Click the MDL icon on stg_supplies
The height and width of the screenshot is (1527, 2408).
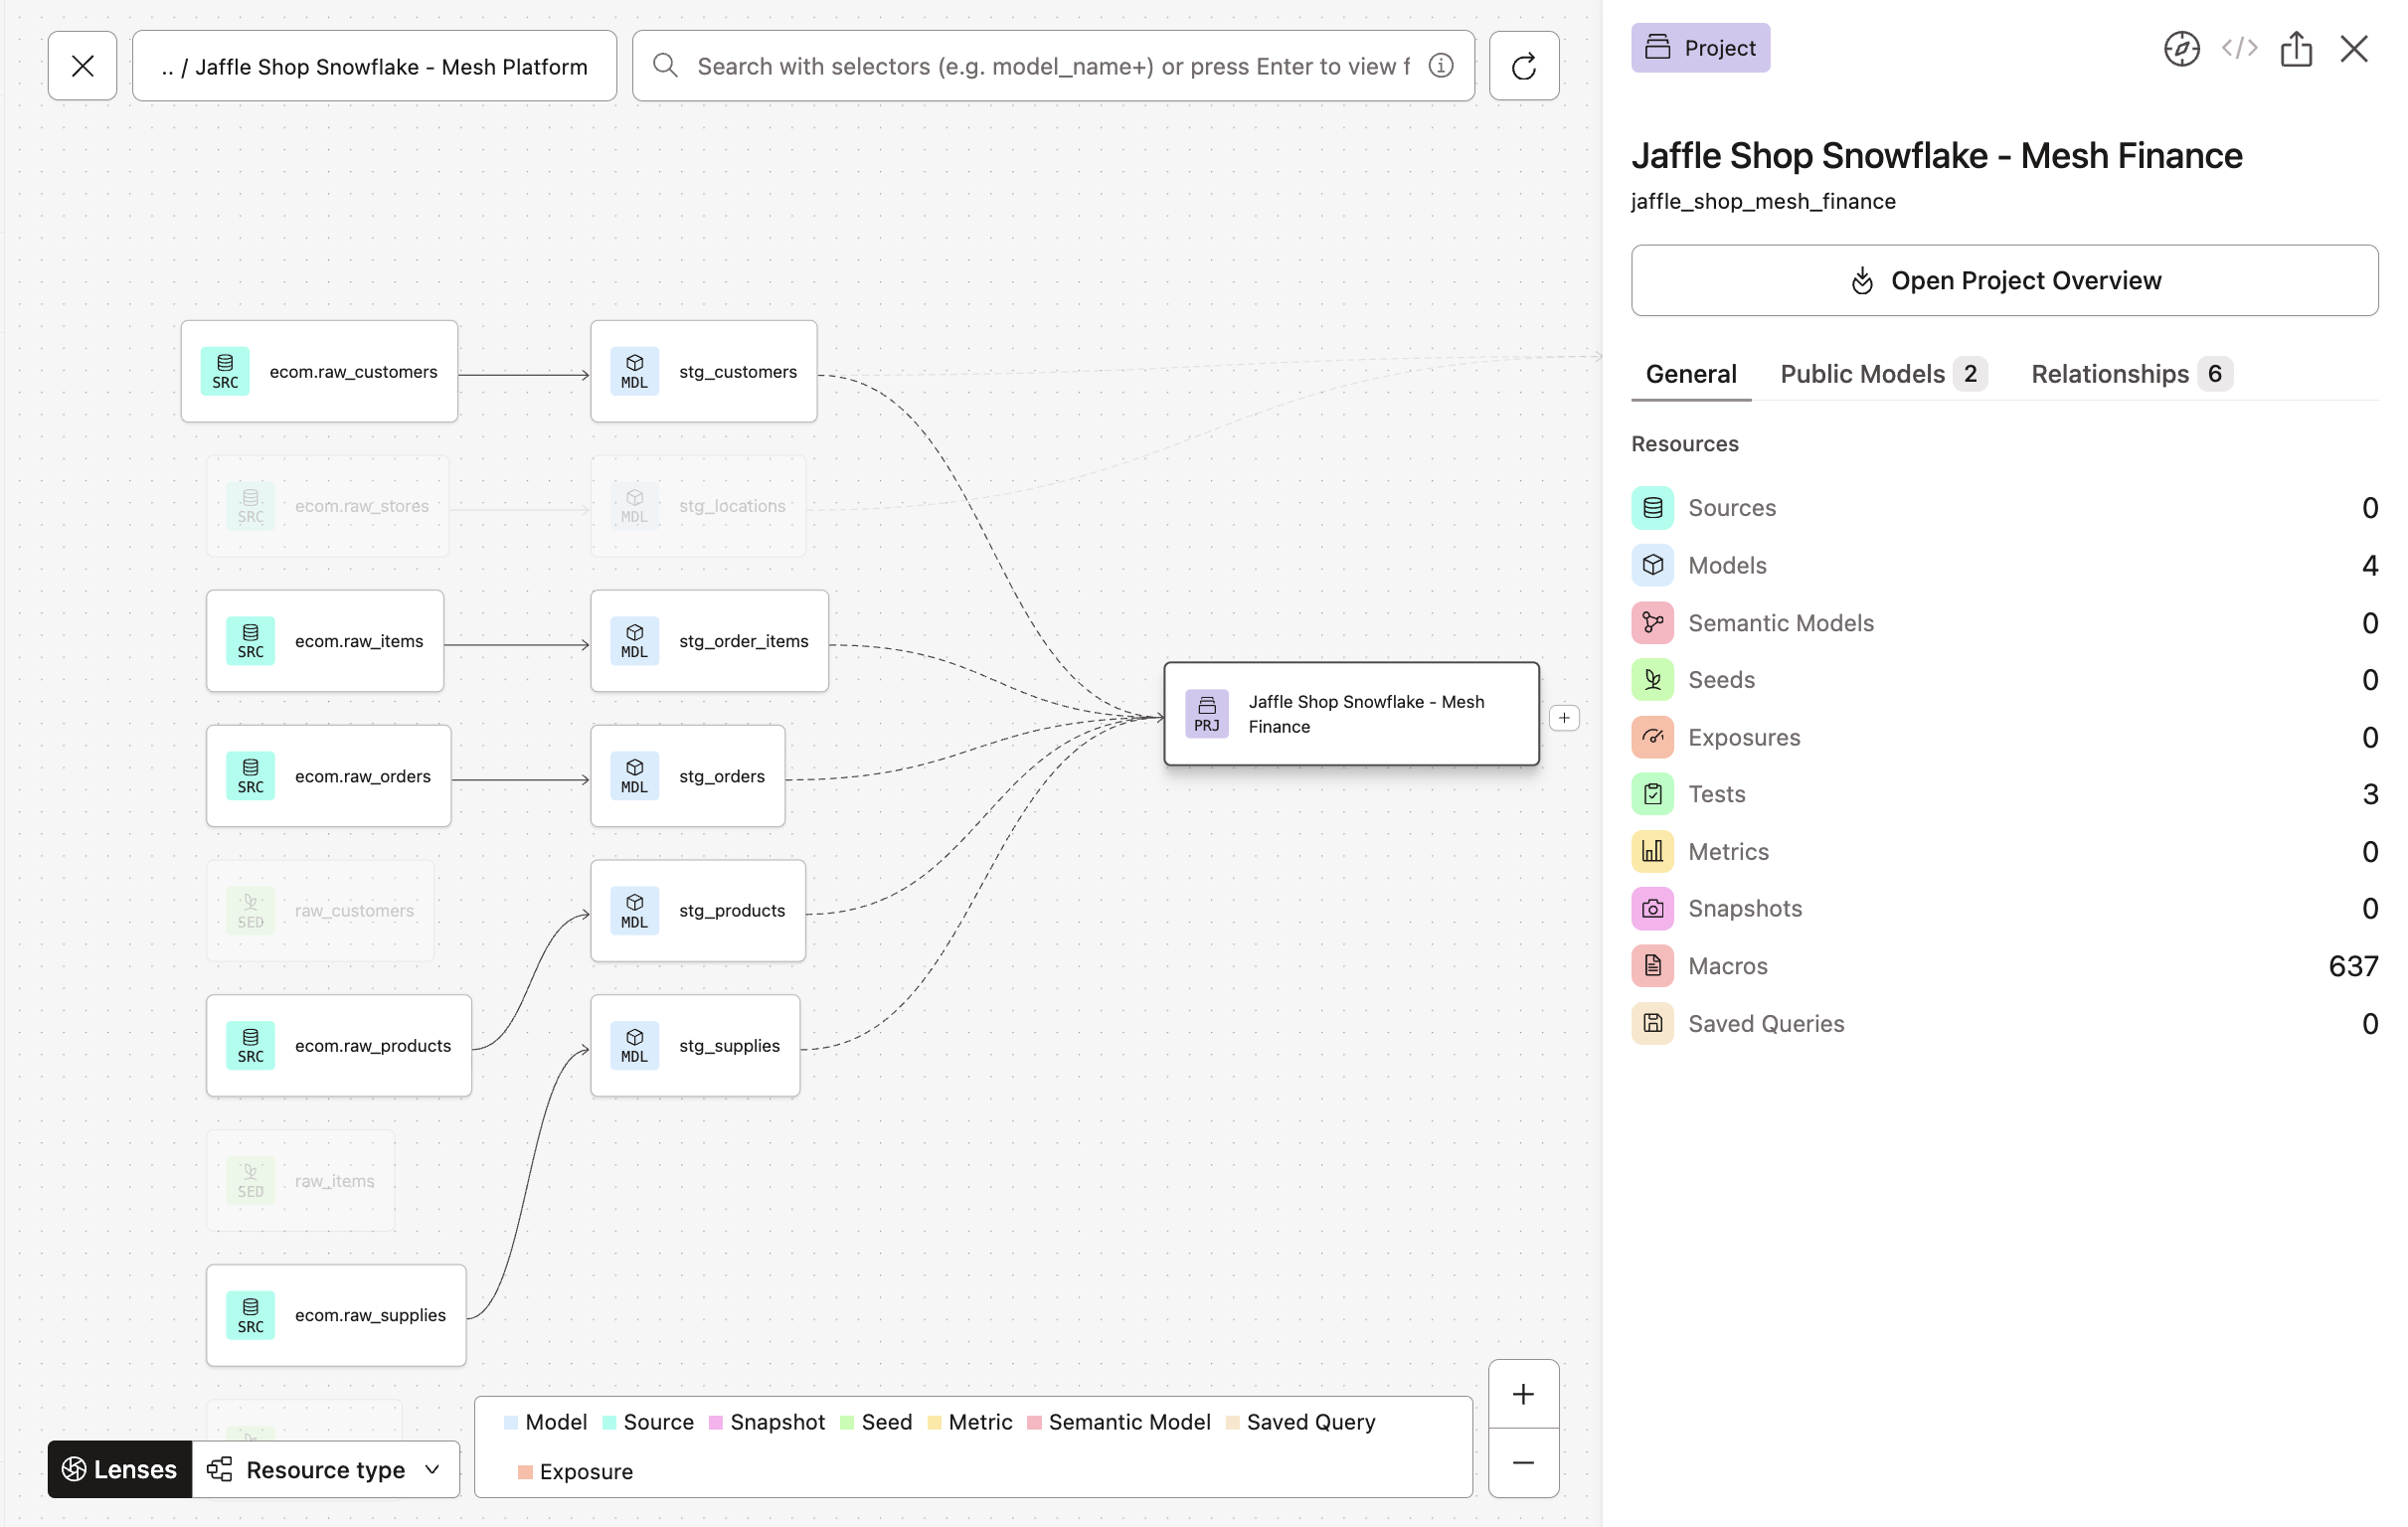(634, 1046)
